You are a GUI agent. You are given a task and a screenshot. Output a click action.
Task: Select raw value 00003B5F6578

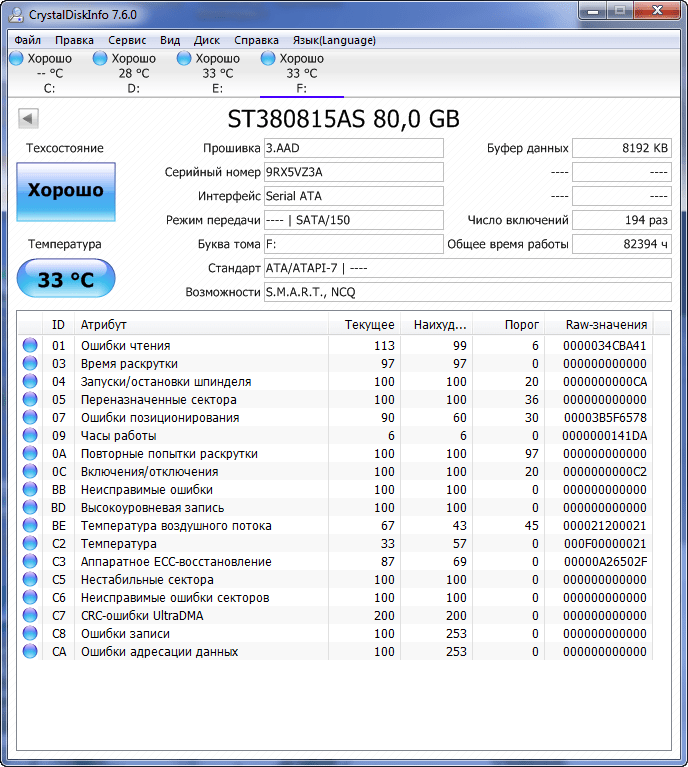[605, 418]
